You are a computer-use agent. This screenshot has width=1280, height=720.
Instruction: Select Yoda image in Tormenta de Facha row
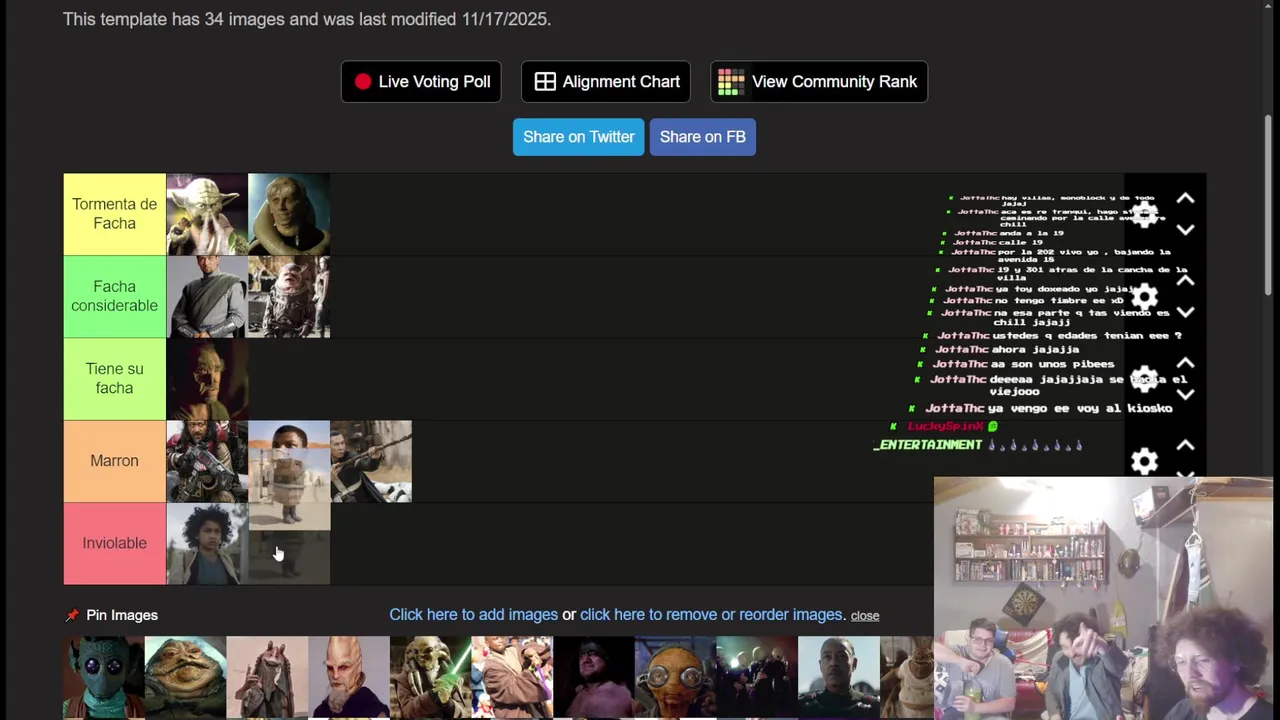click(207, 214)
